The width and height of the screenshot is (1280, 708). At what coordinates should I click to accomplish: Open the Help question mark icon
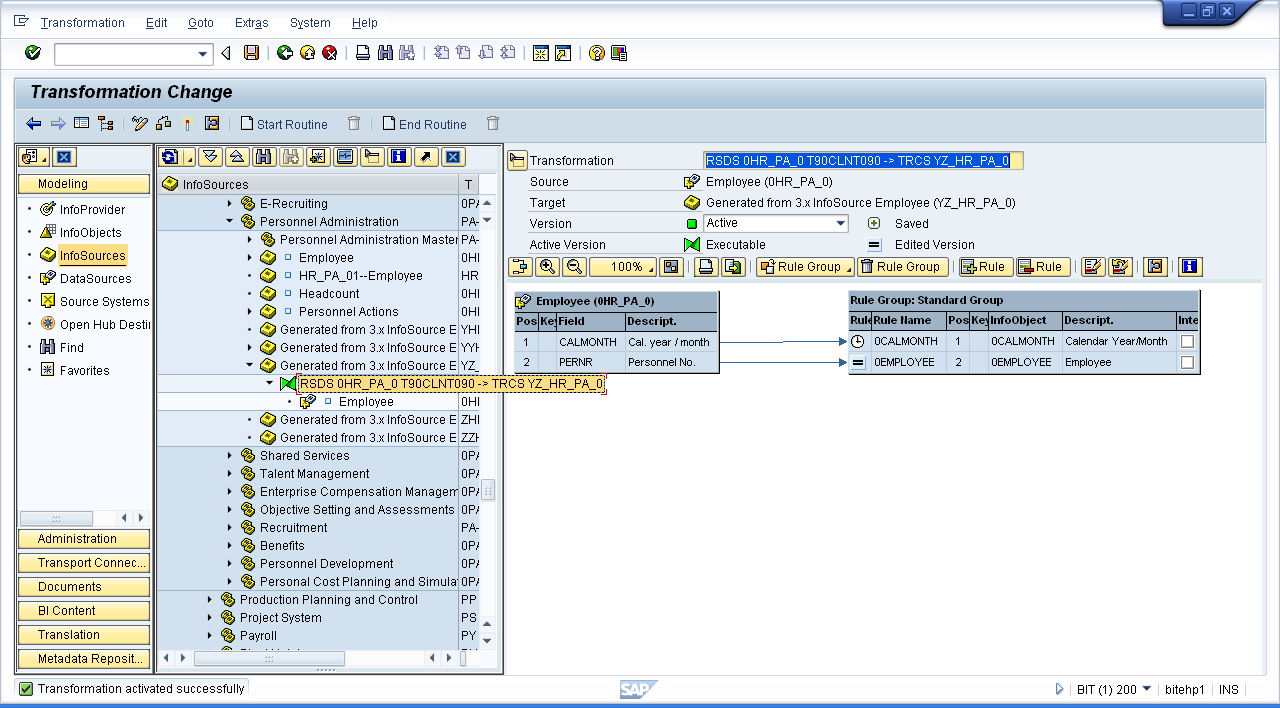pyautogui.click(x=596, y=53)
